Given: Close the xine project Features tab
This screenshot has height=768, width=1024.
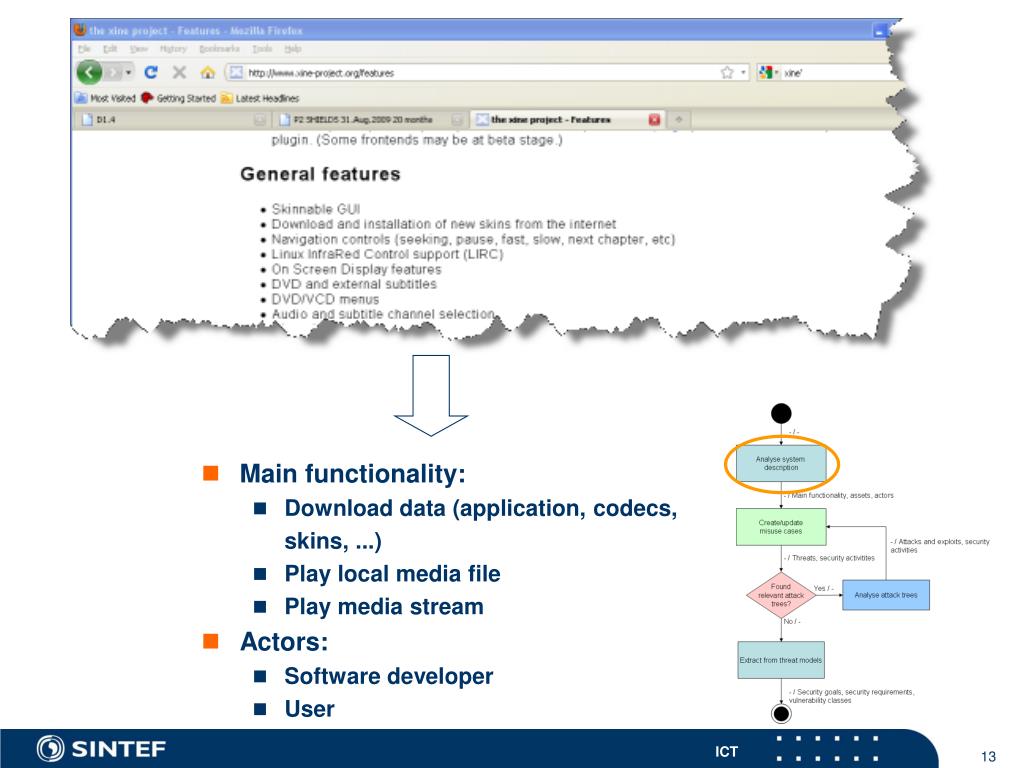Looking at the screenshot, I should click(654, 120).
